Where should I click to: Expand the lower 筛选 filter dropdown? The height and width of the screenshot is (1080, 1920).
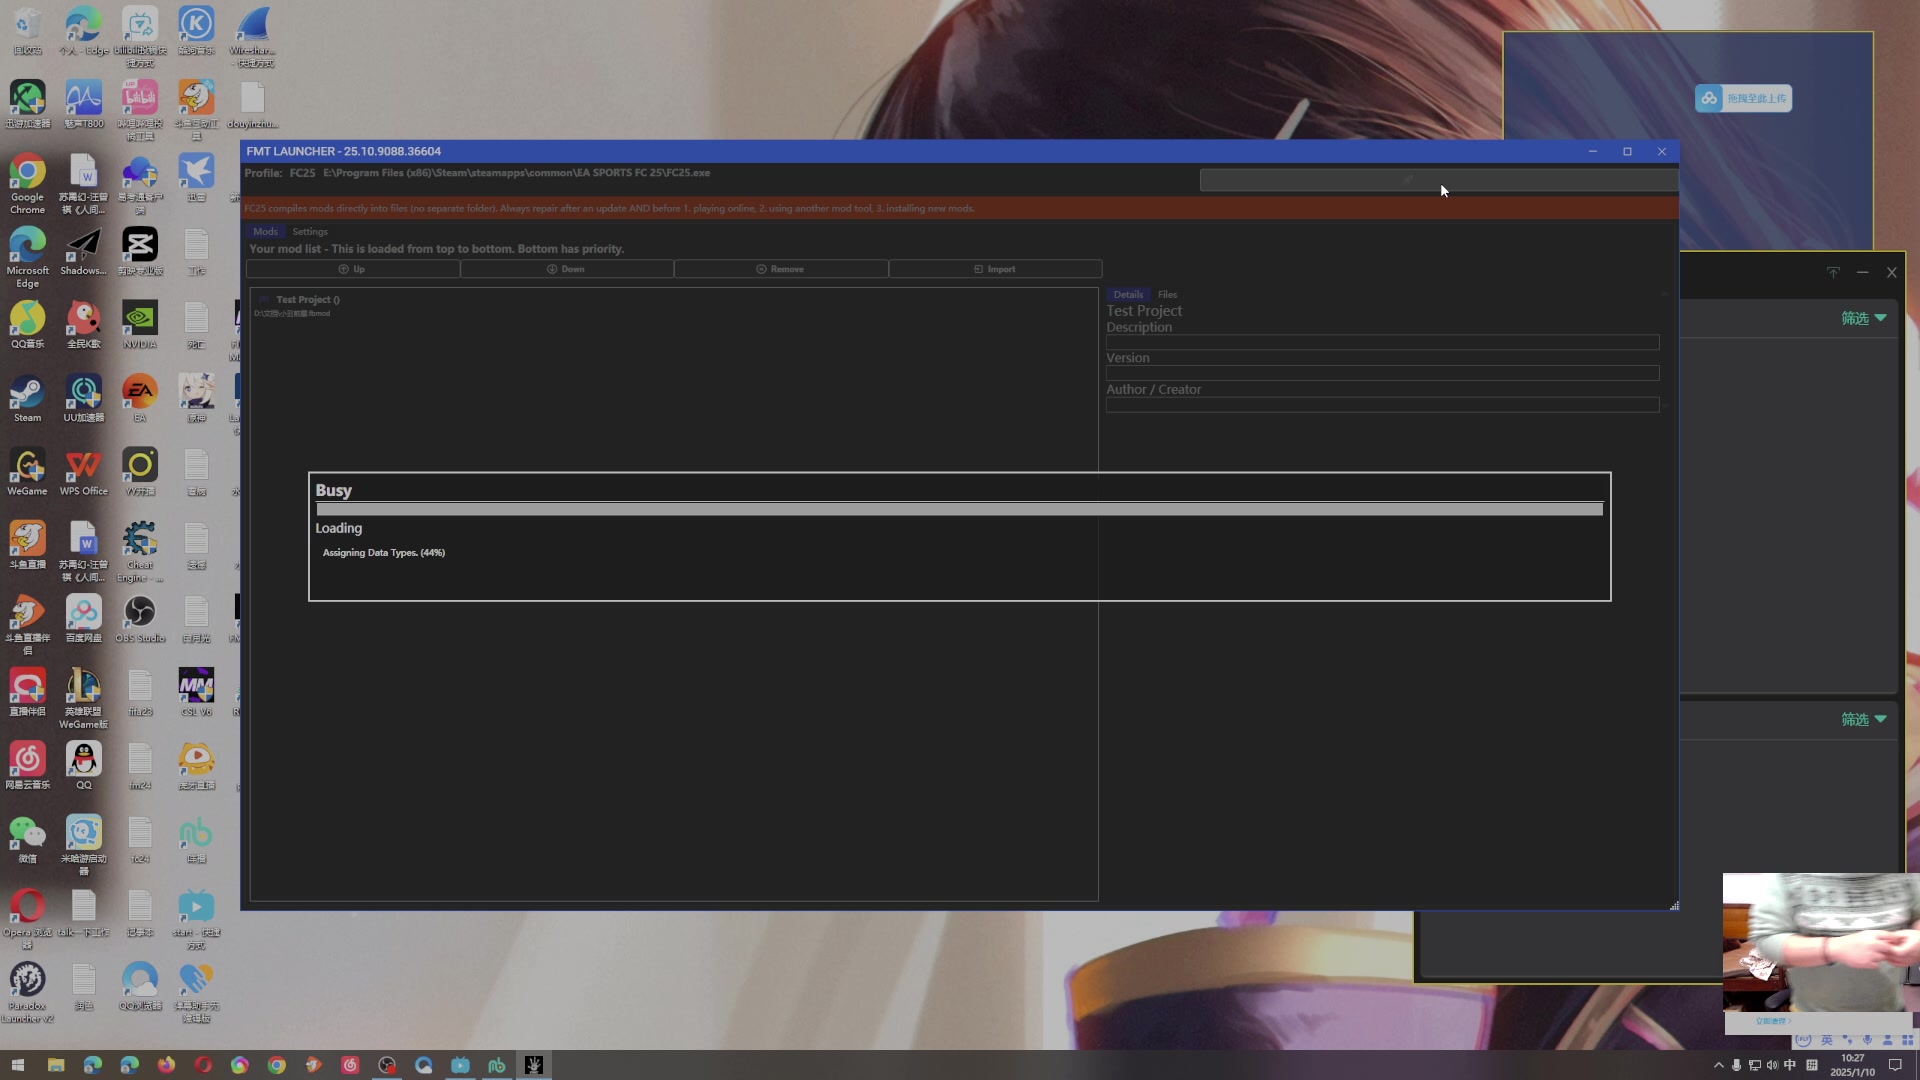pos(1863,719)
